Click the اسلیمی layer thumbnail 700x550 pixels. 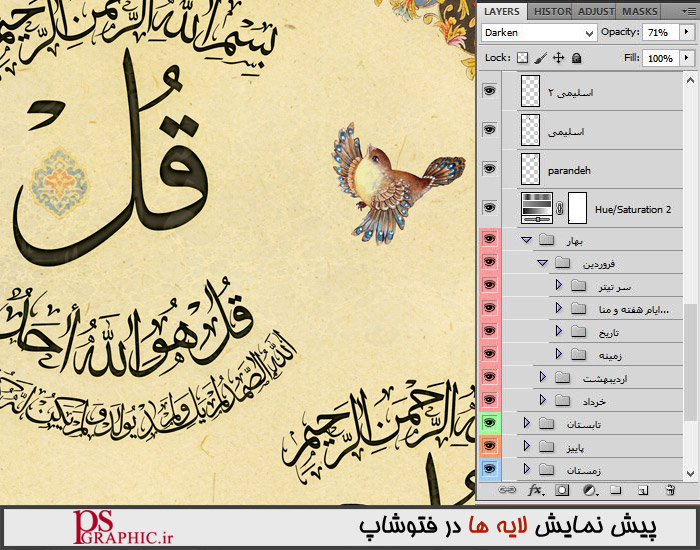pos(530,130)
